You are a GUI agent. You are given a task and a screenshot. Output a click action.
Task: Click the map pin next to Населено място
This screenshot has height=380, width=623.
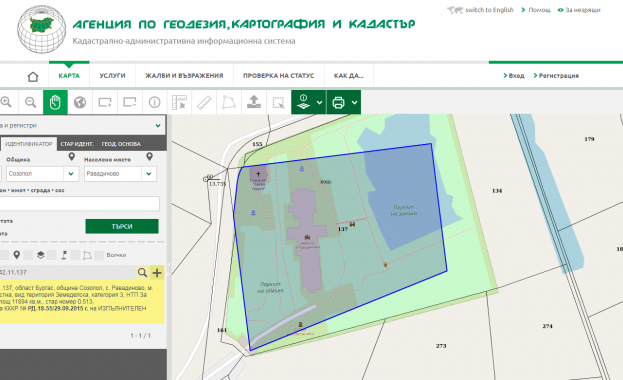(149, 157)
